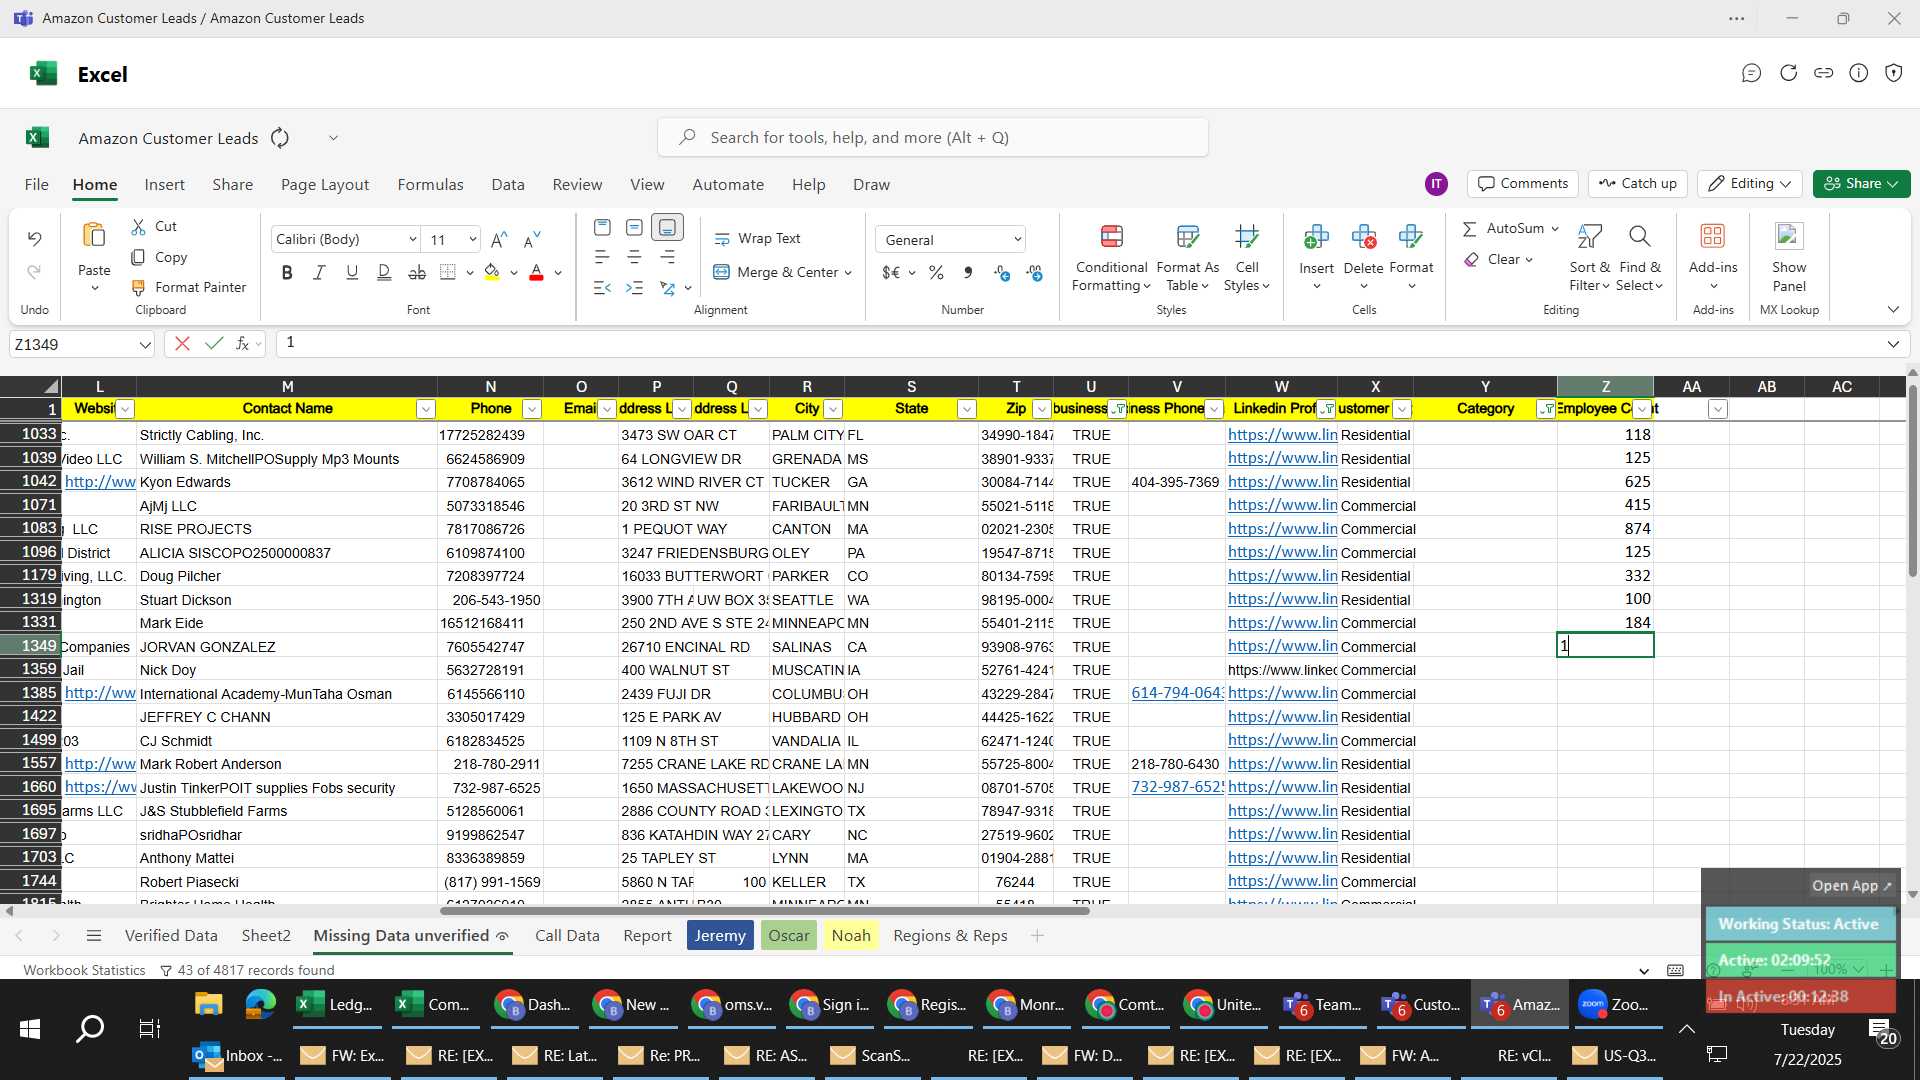Image resolution: width=1920 pixels, height=1080 pixels.
Task: Switch to the Jeremy sheet tab
Action: click(720, 936)
